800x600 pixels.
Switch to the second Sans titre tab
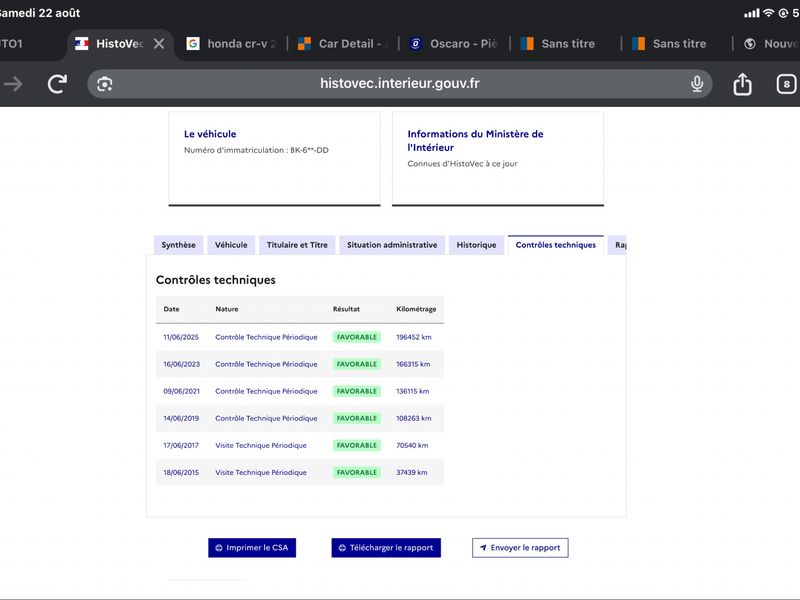[x=669, y=44]
